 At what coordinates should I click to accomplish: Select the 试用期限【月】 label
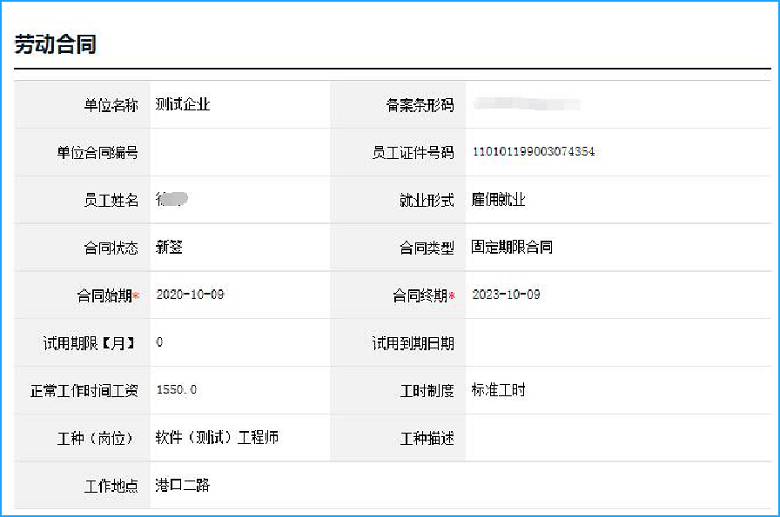(90, 343)
